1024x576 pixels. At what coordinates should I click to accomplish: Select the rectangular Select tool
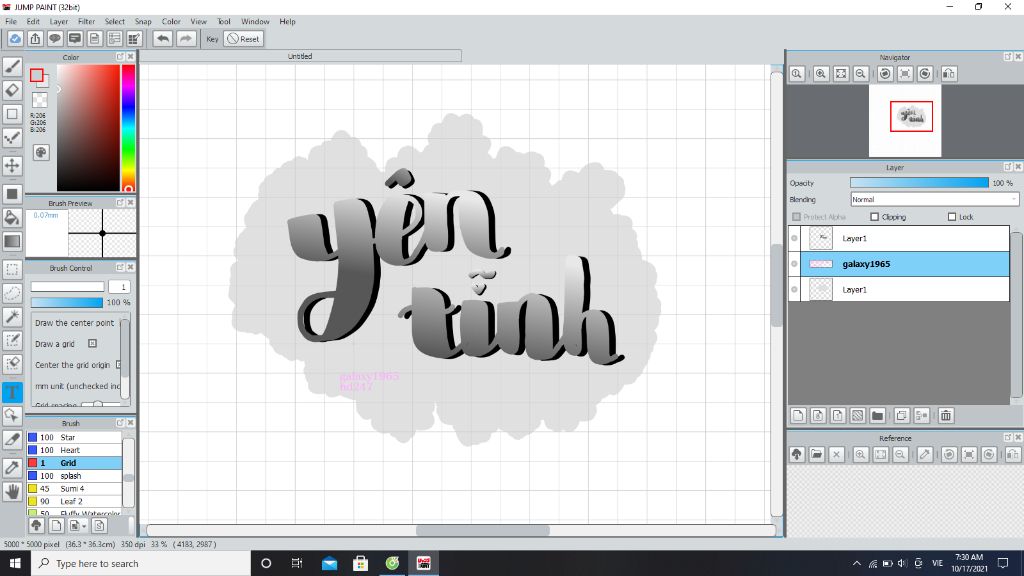pyautogui.click(x=12, y=269)
